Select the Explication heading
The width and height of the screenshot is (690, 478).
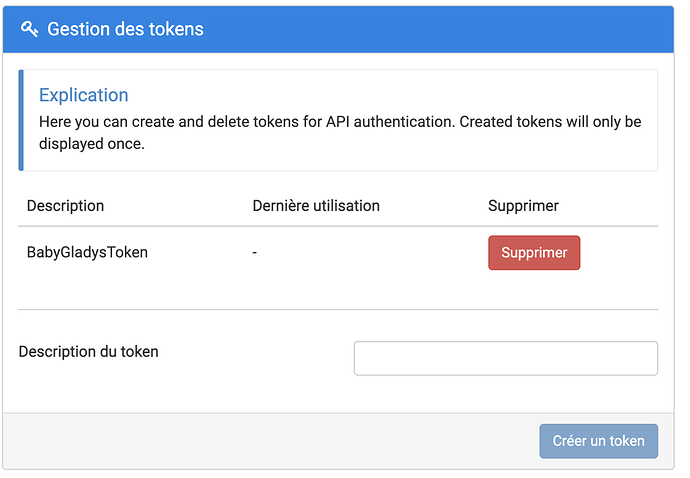(x=83, y=95)
